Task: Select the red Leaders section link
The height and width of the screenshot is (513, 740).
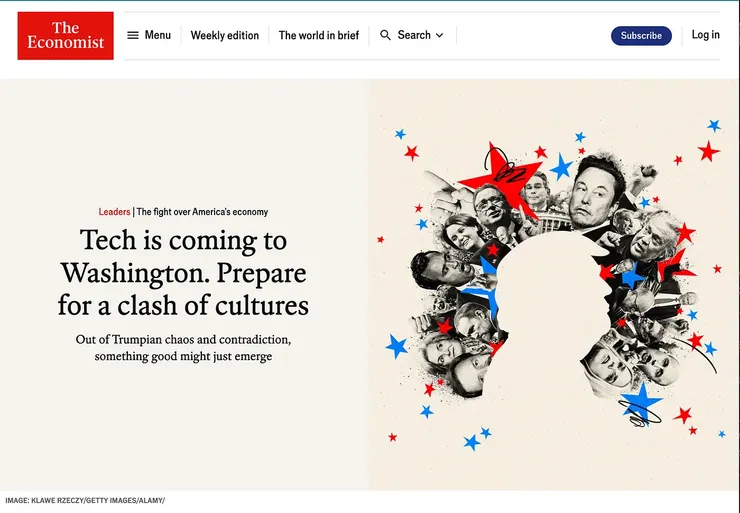Action: click(114, 212)
